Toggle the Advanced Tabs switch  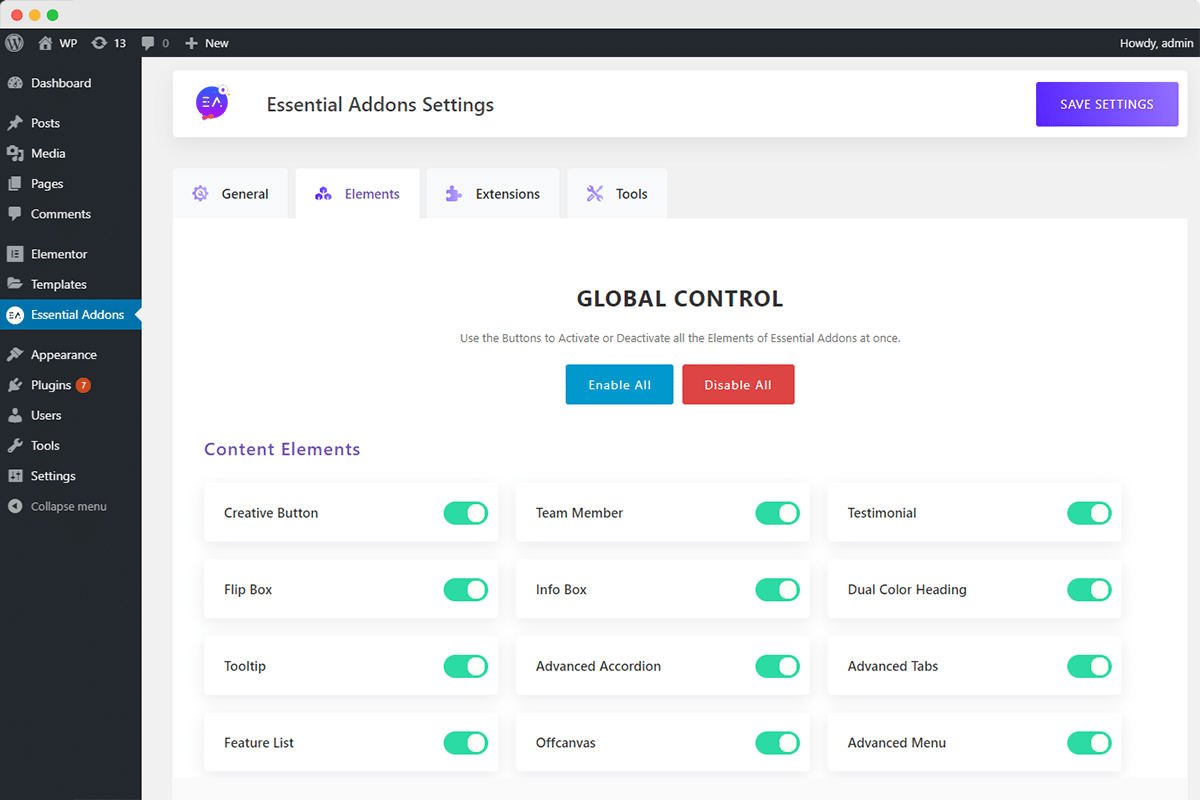pyautogui.click(x=1090, y=666)
